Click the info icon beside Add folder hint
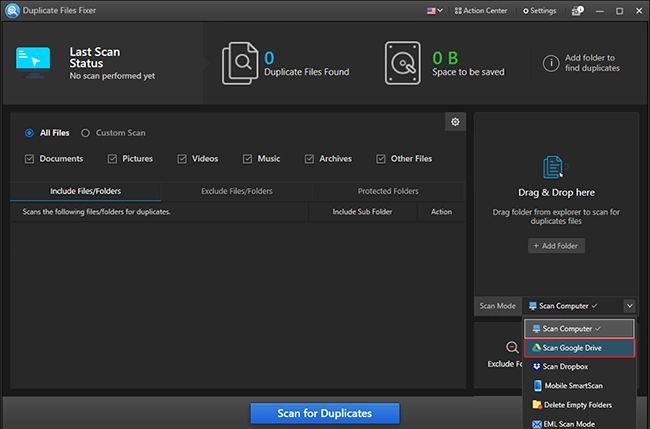Image resolution: width=650 pixels, height=429 pixels. [x=551, y=63]
